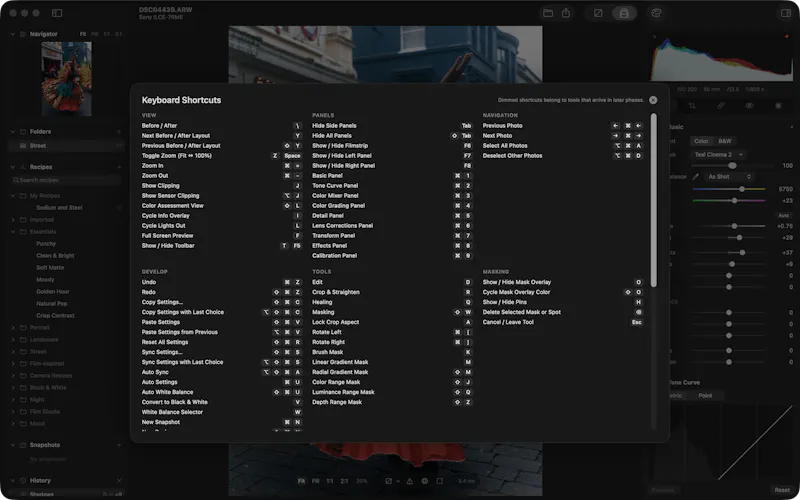This screenshot has width=800, height=500.
Task: Collapse the Folders section chevron
Action: point(13,132)
